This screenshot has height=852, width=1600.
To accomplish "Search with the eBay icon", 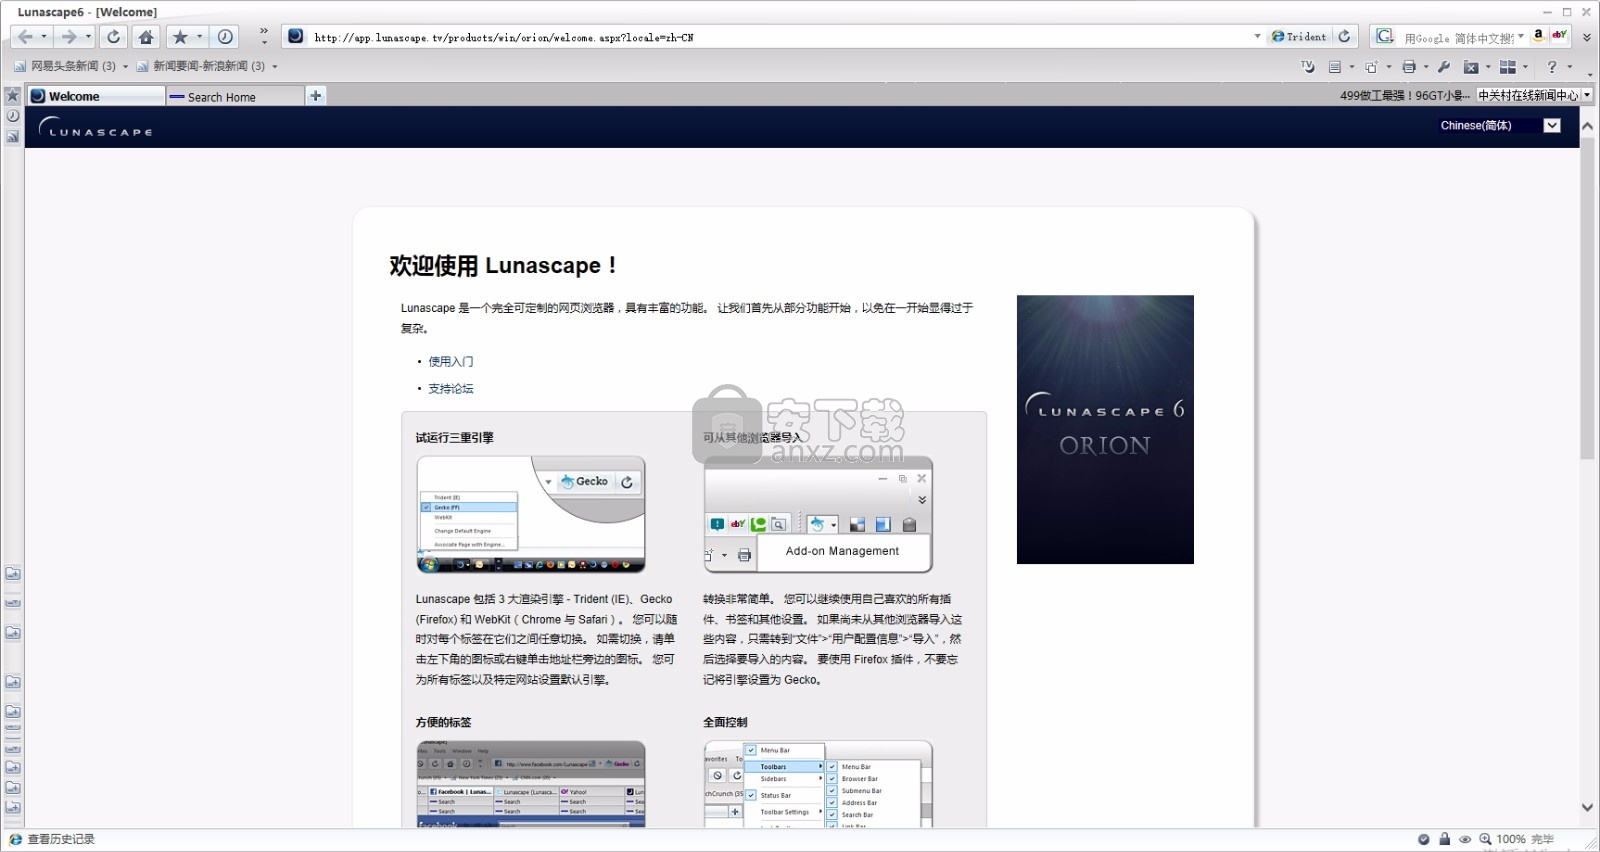I will click(x=1560, y=36).
